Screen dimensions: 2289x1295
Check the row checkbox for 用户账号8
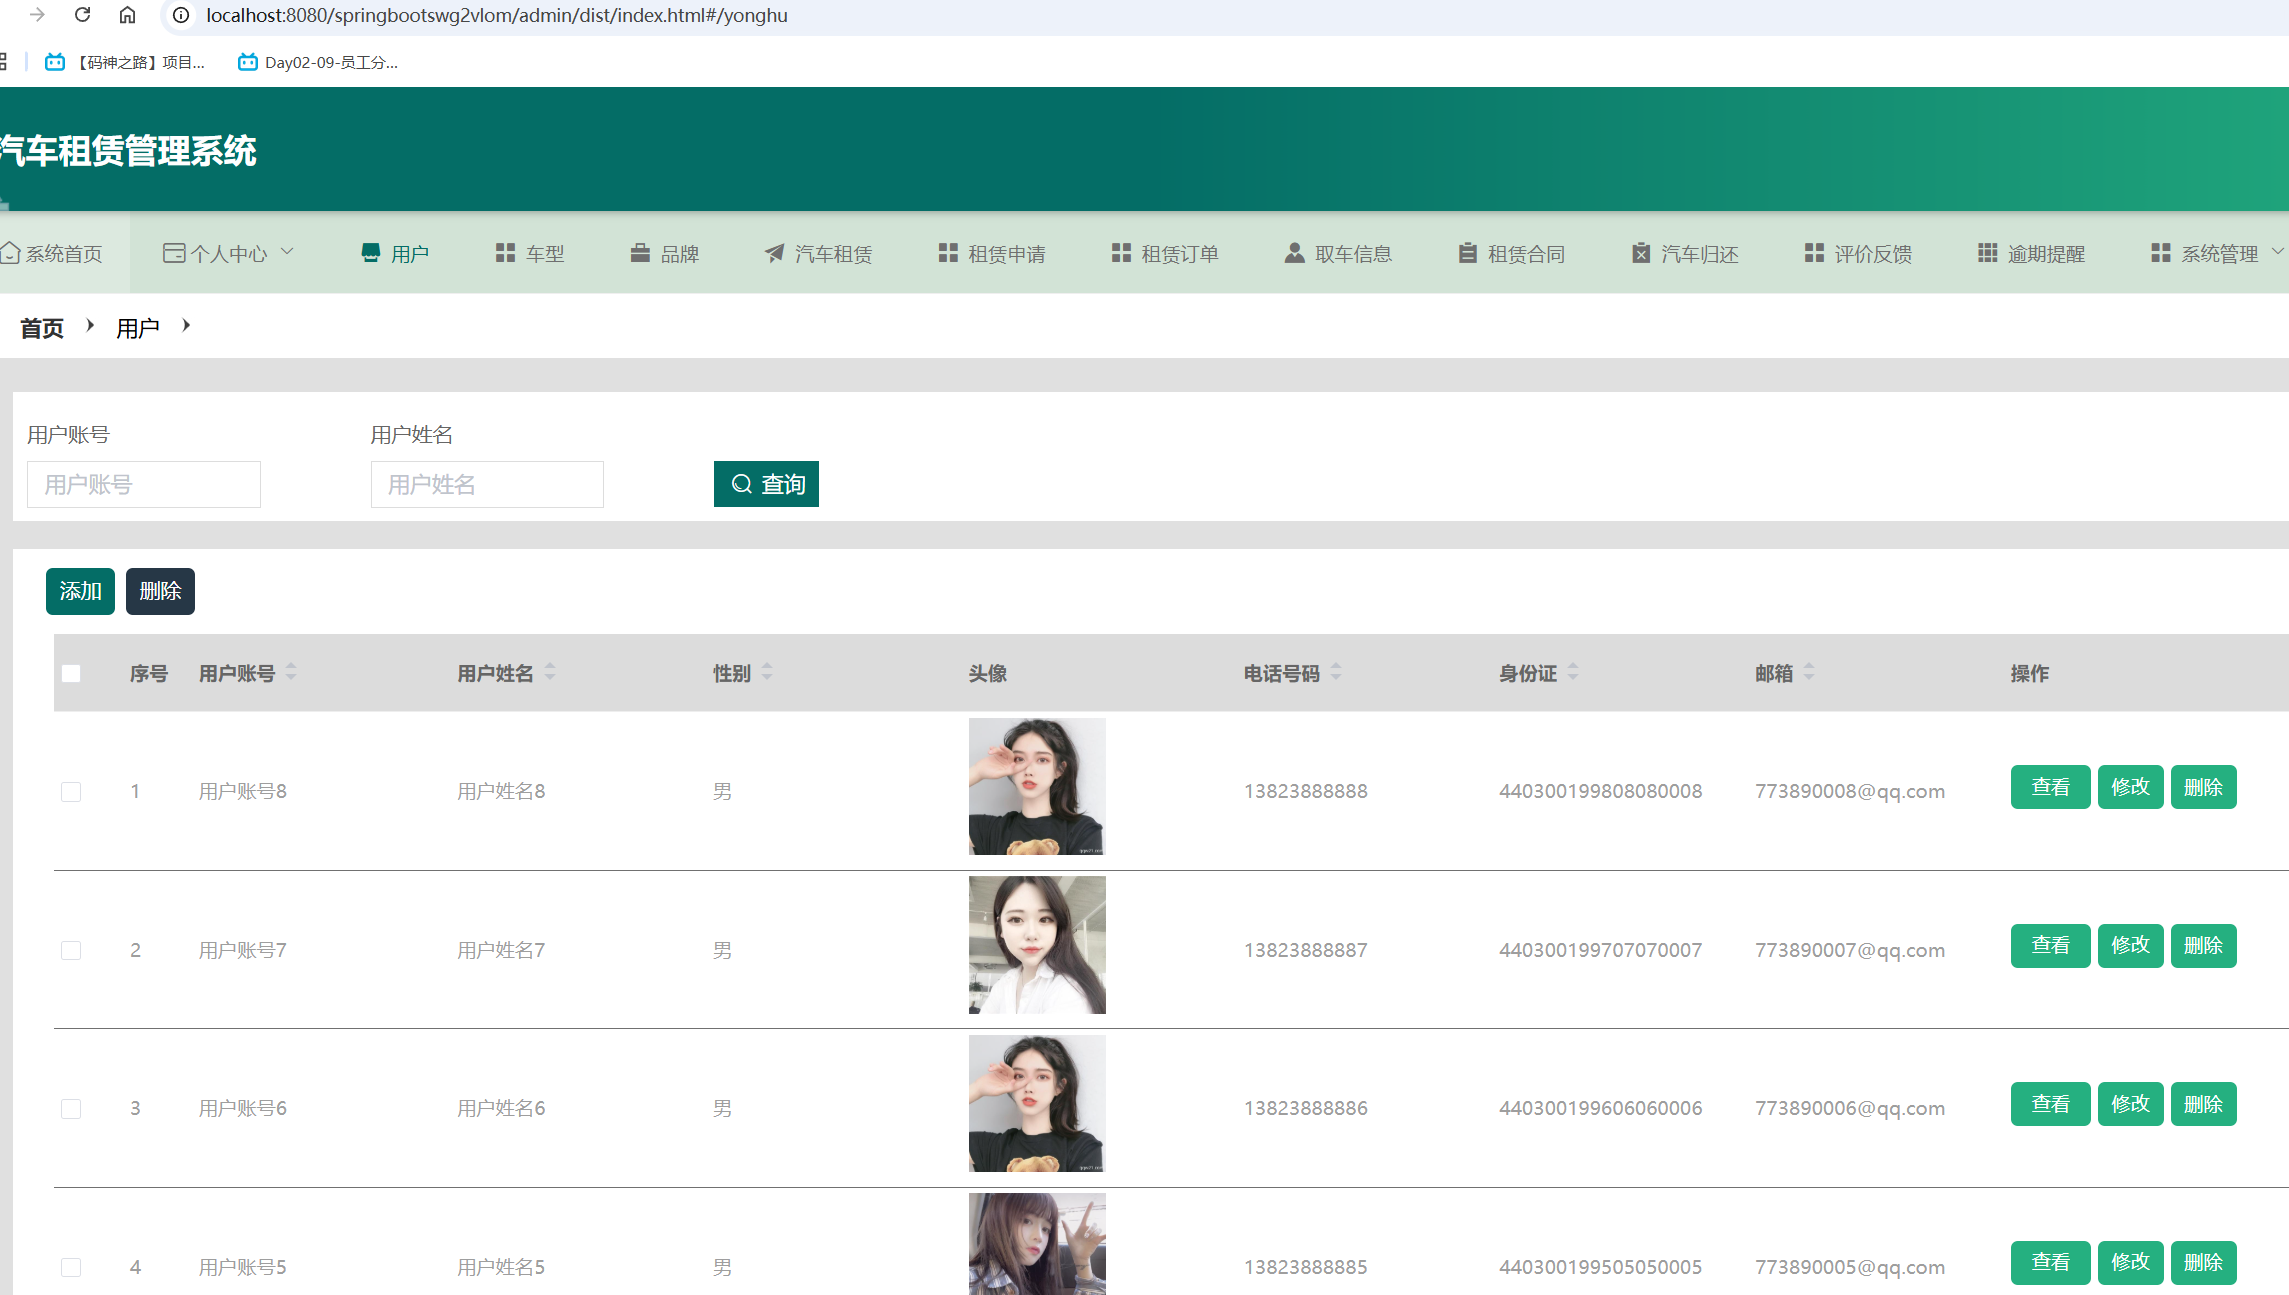[71, 792]
